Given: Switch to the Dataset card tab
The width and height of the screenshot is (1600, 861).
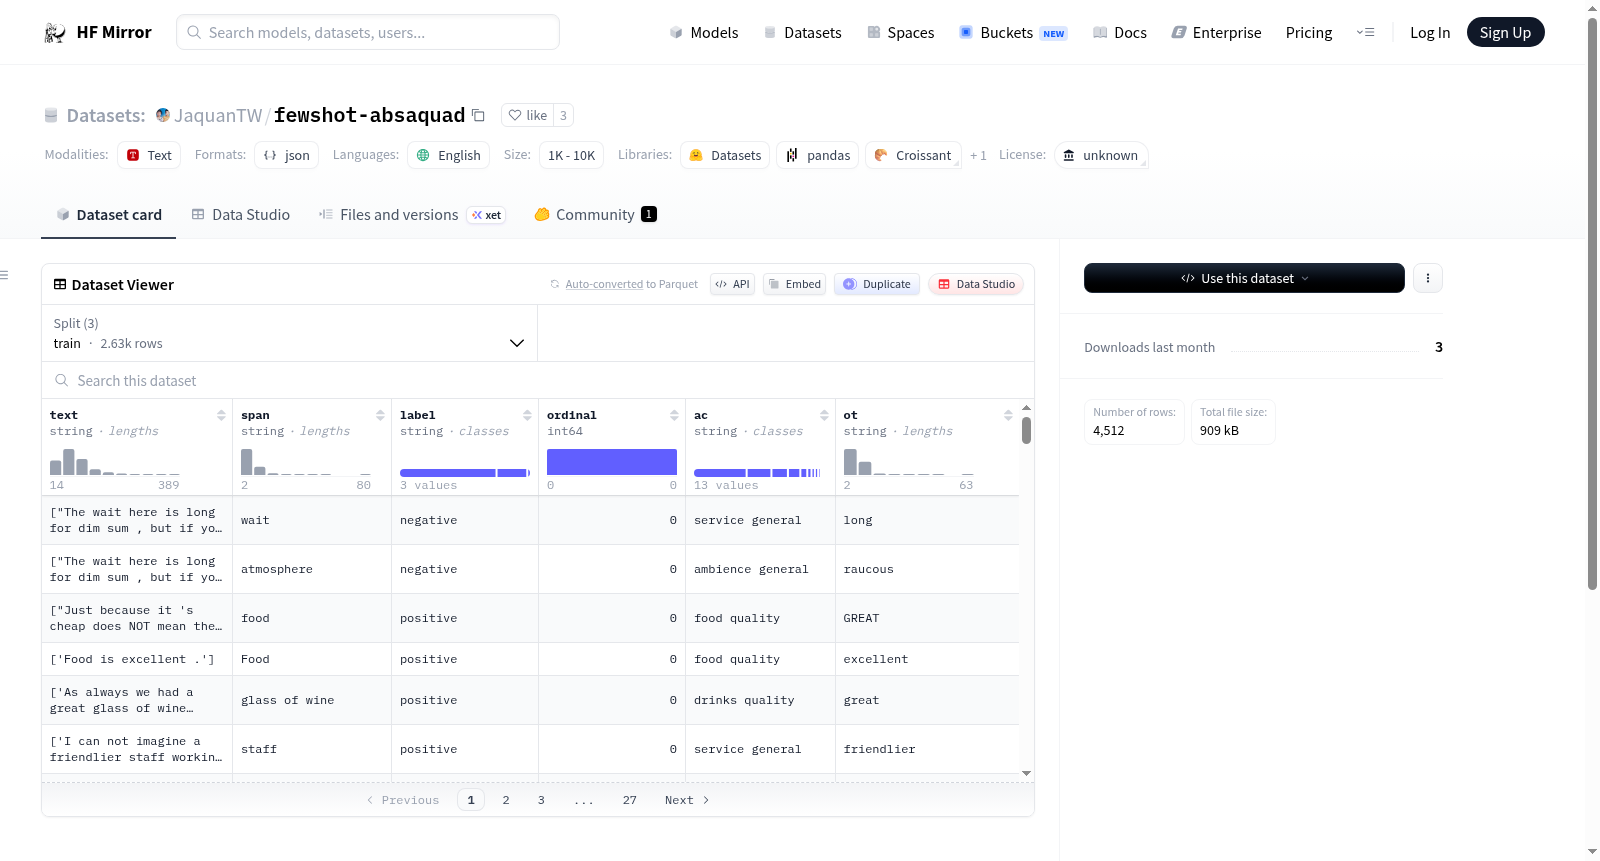Looking at the screenshot, I should (109, 215).
